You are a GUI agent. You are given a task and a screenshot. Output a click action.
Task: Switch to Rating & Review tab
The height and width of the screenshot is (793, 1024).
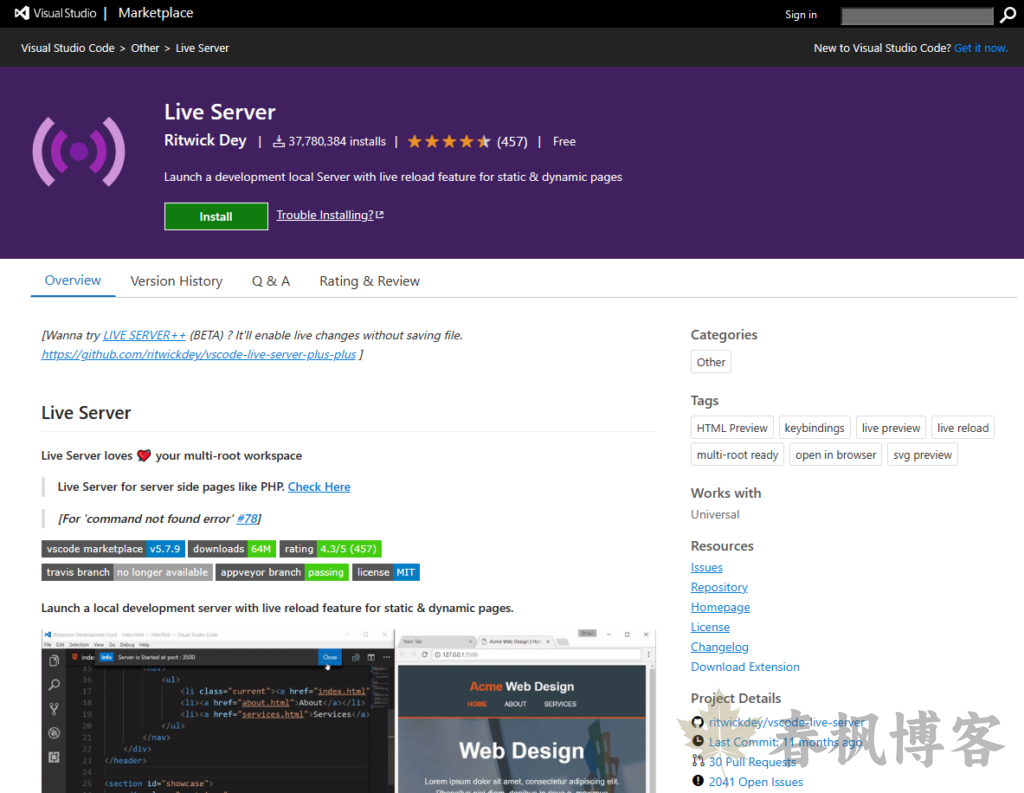(x=370, y=281)
